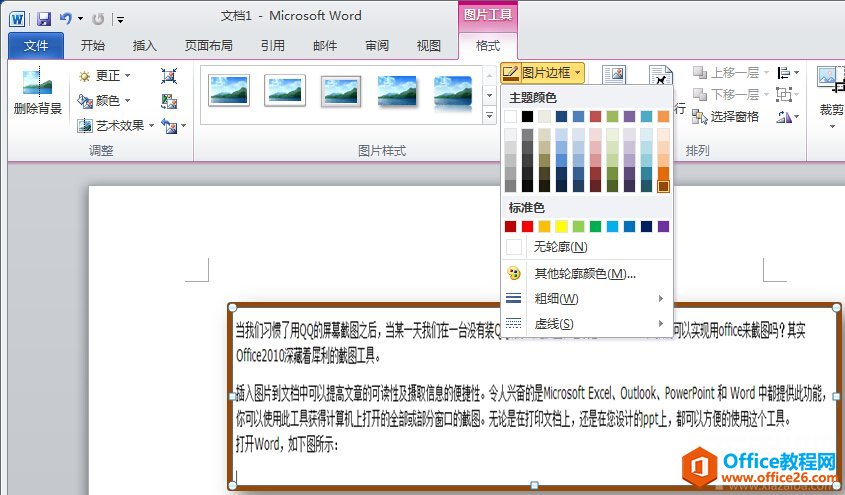Pick the top-row red theme color swatch
Screen dimensions: 845x495
(x=595, y=116)
